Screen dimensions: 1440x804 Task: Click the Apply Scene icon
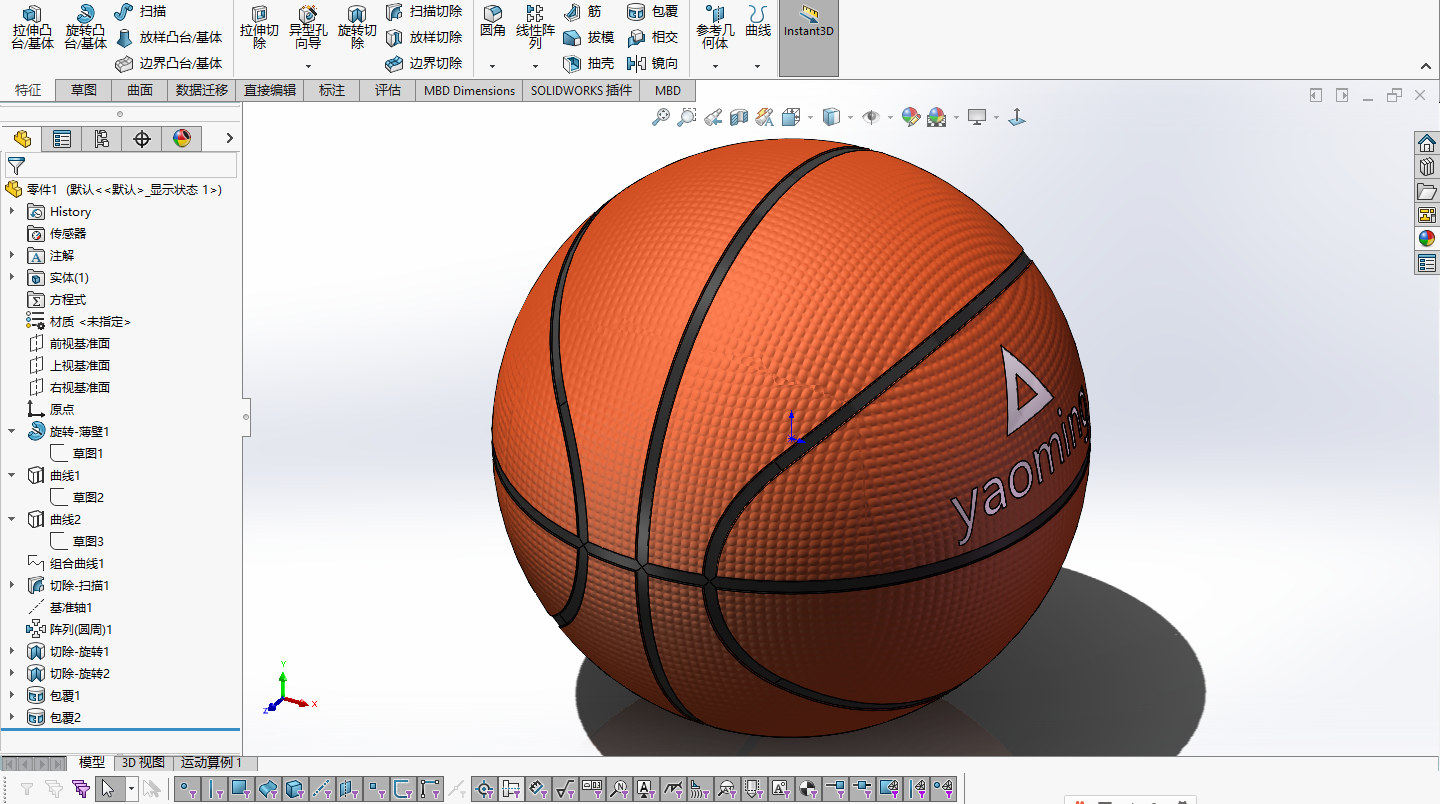pos(937,117)
